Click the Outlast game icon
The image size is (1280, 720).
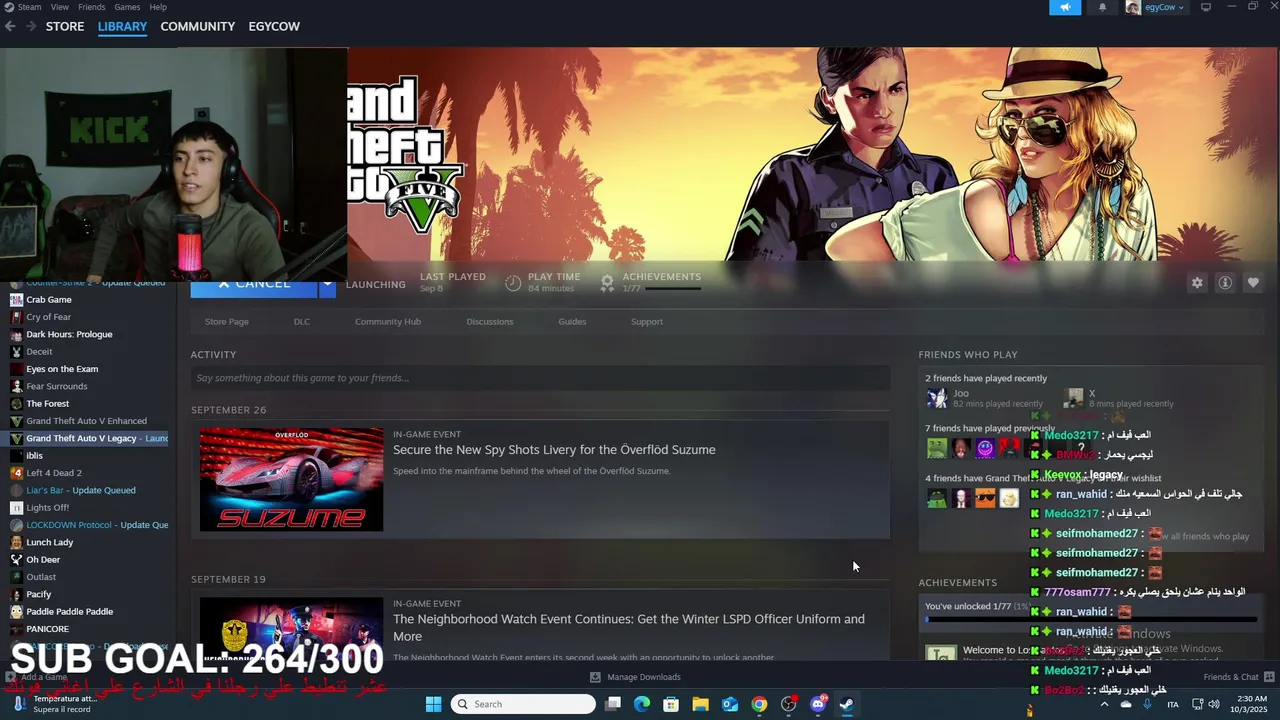[16, 577]
